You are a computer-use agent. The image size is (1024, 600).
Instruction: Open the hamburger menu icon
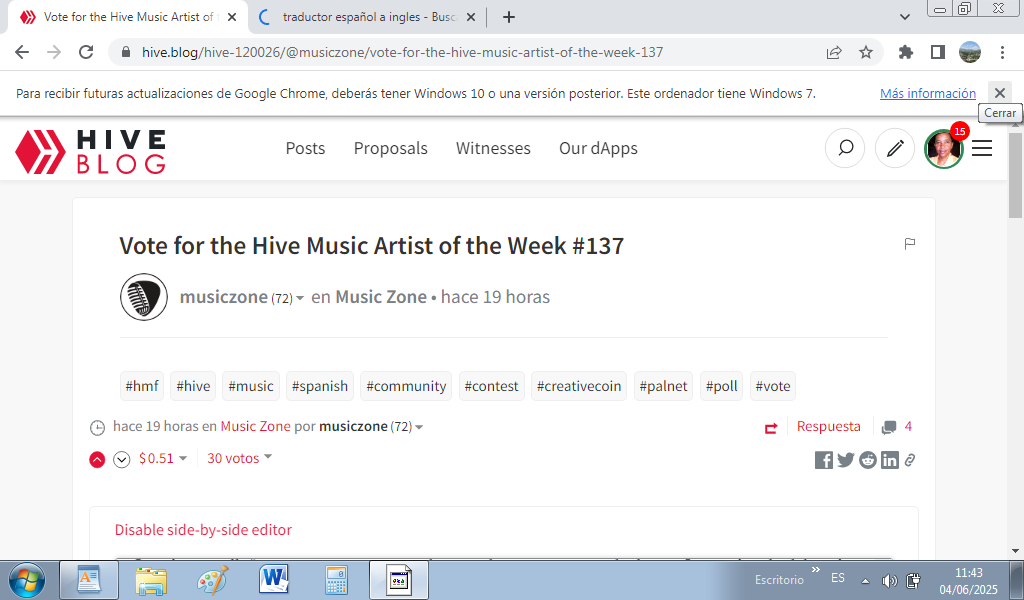pyautogui.click(x=982, y=148)
